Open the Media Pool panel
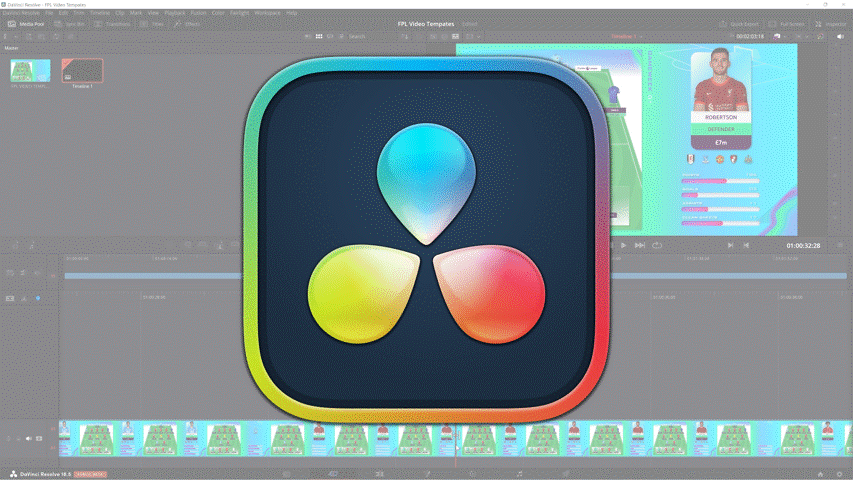 (27, 23)
